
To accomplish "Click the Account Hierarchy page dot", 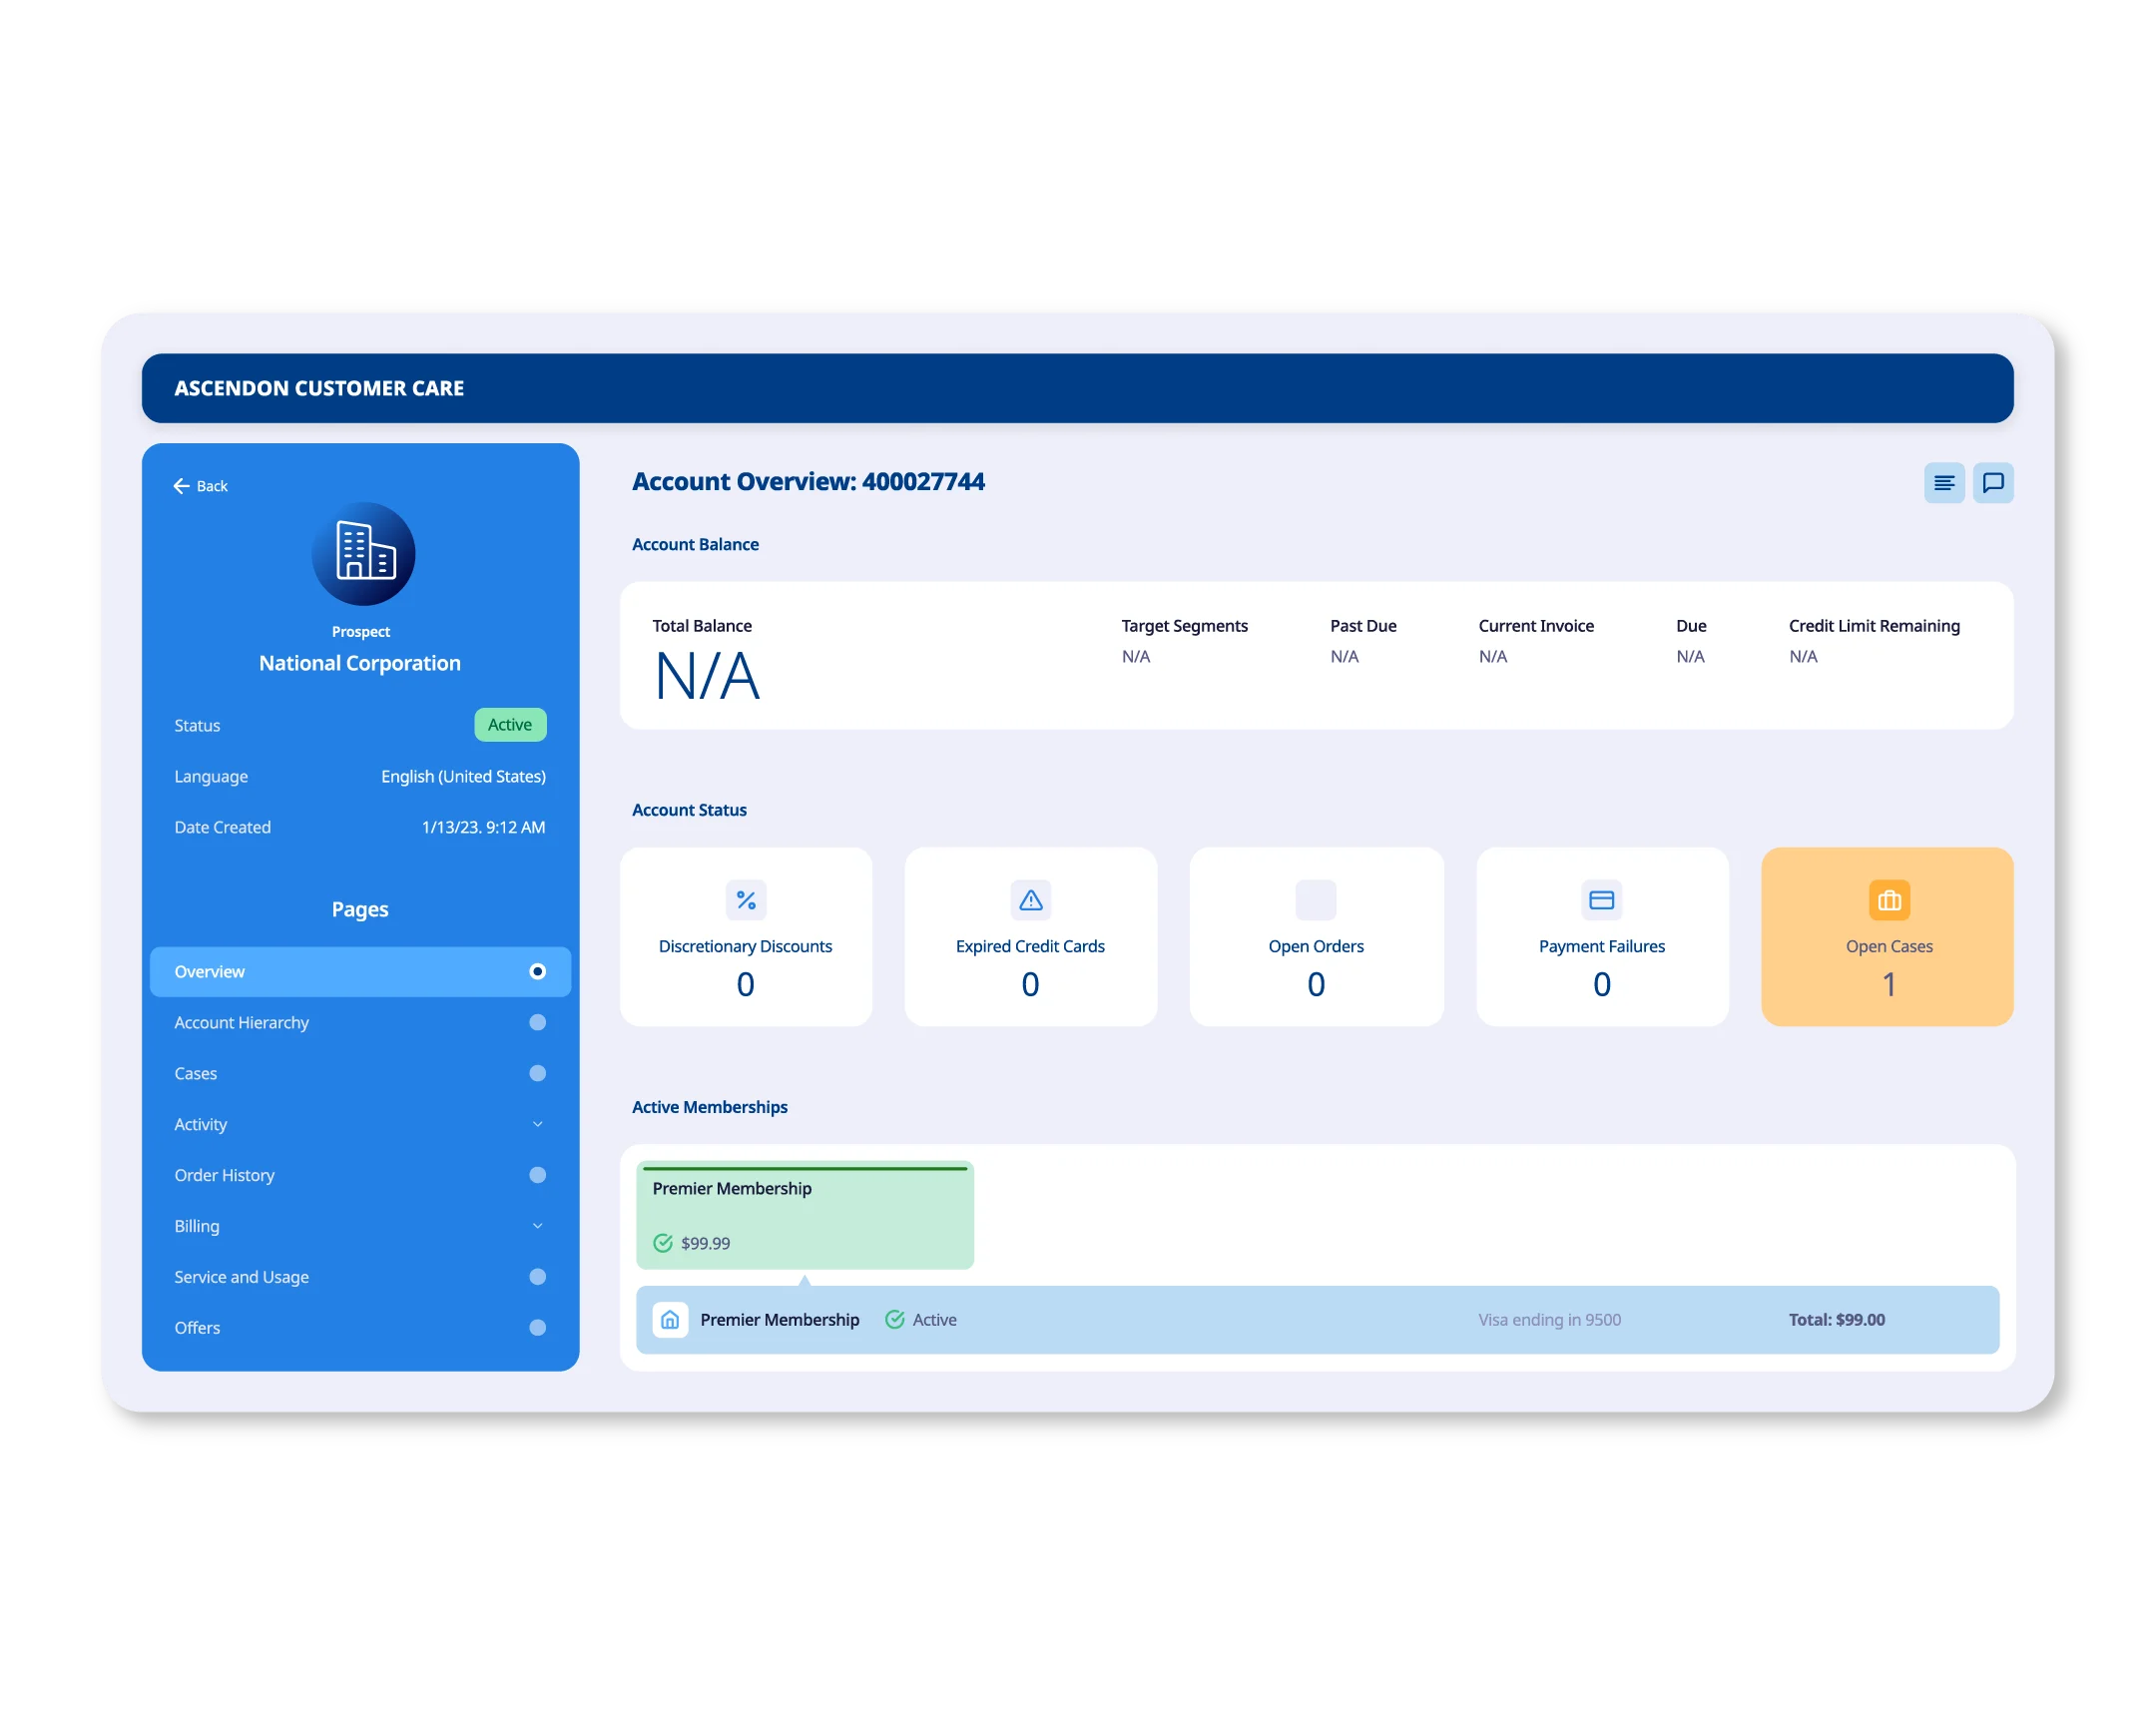I will [537, 1022].
